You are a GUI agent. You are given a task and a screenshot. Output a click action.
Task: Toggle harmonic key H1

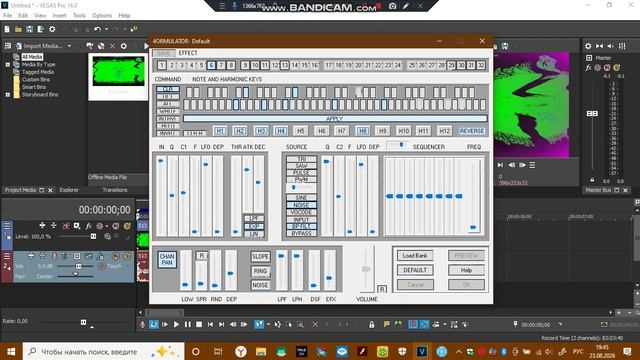(x=220, y=131)
